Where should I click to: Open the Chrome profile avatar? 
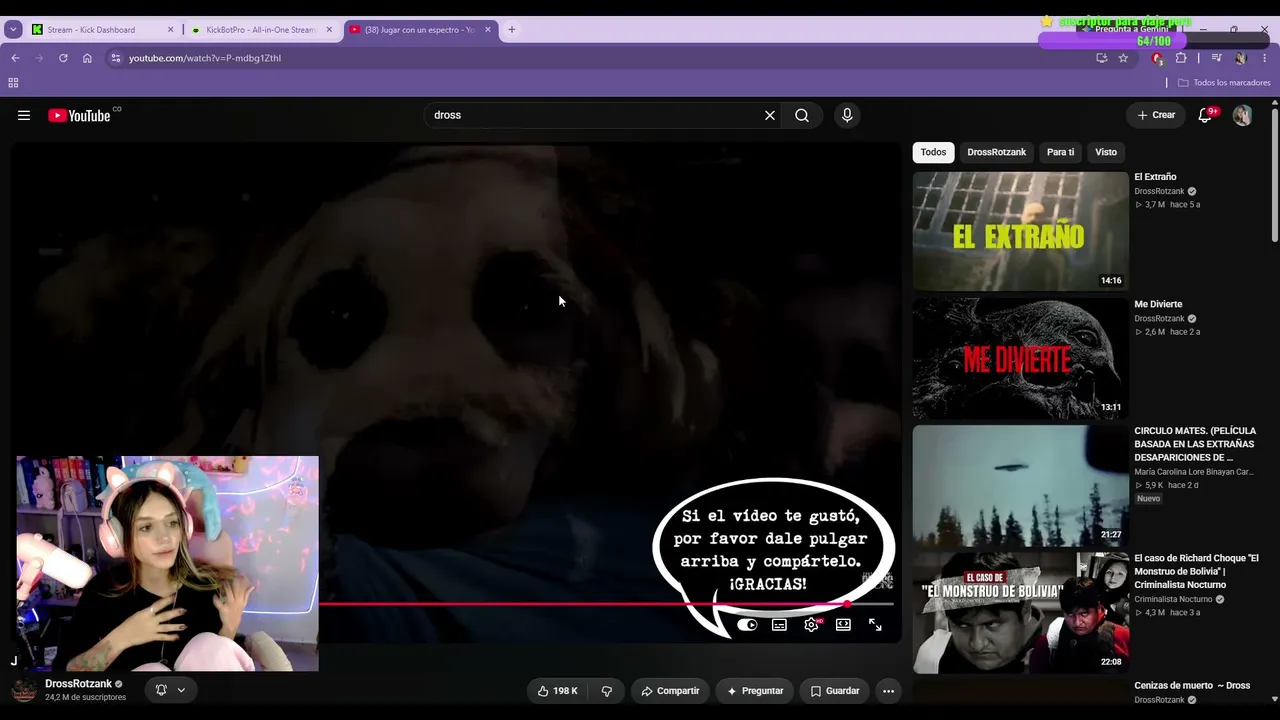1240,58
